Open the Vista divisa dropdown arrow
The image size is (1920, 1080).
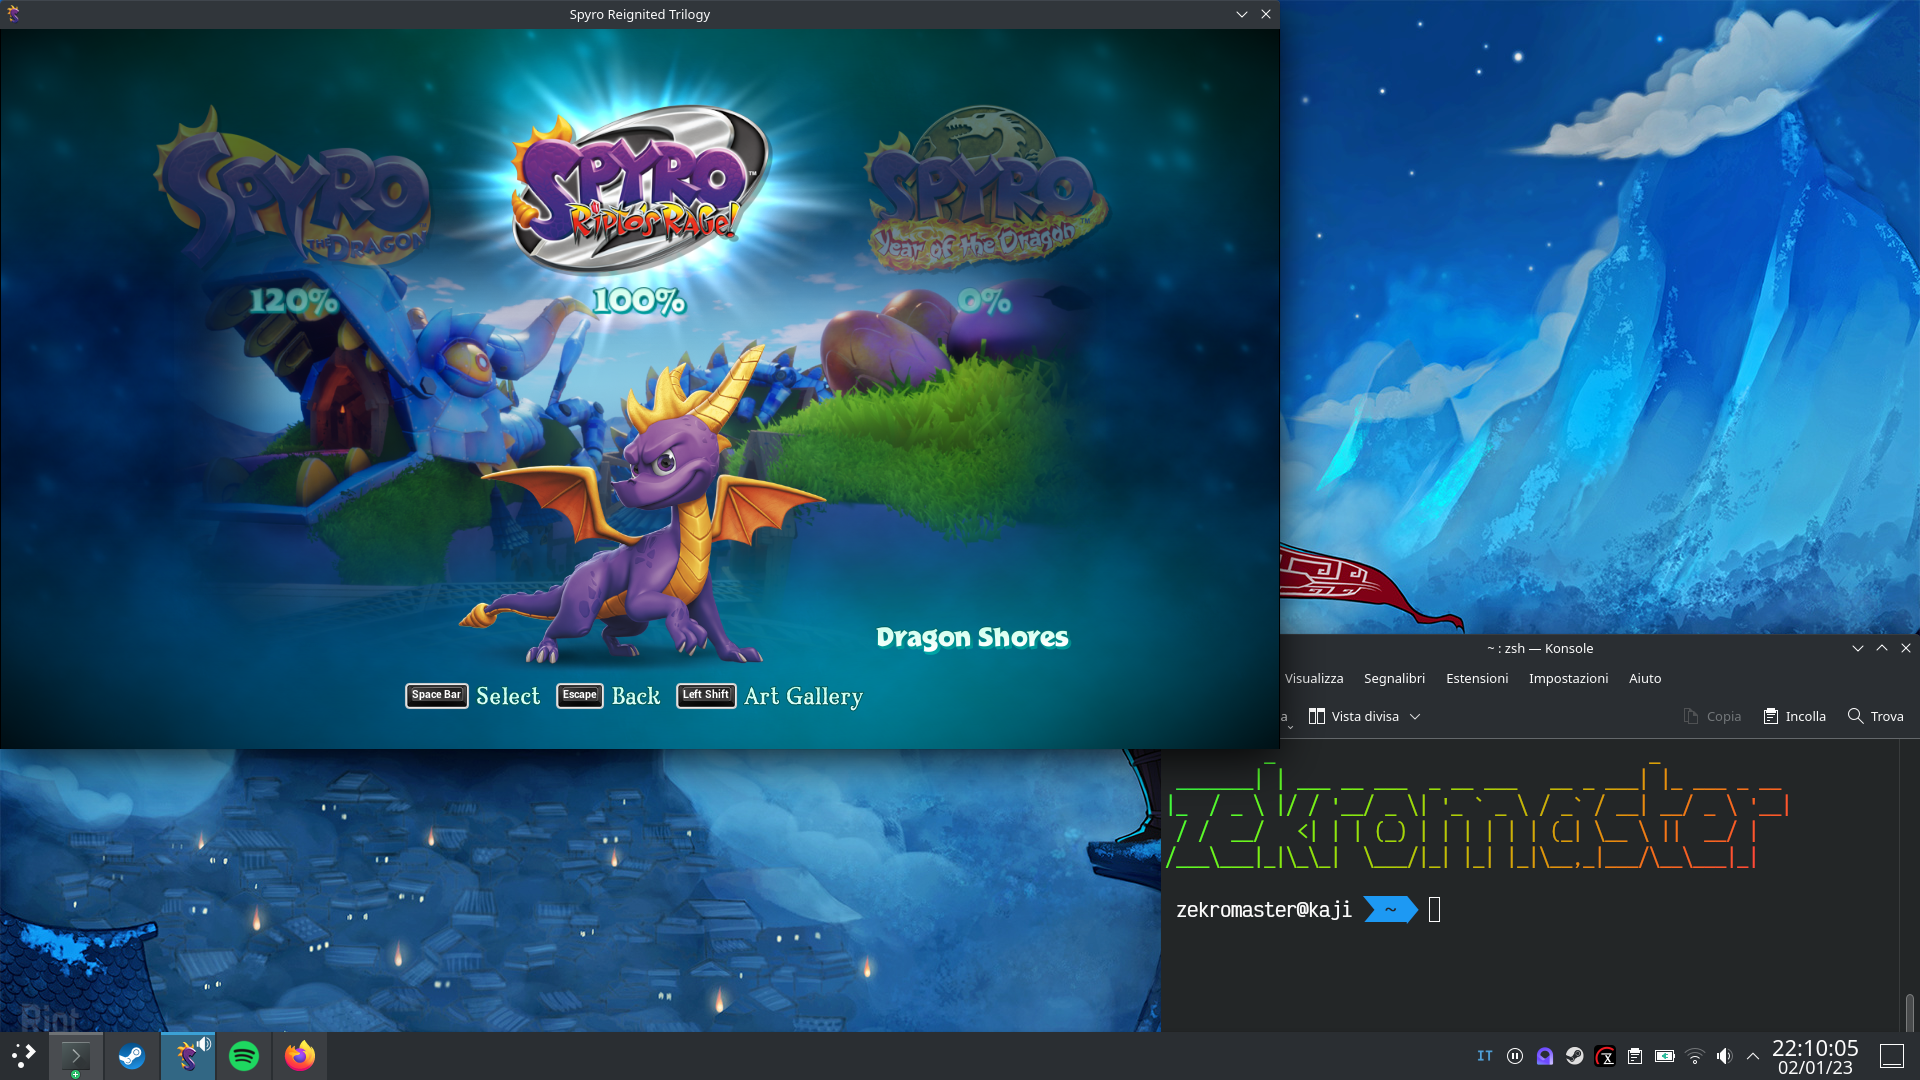[x=1415, y=717]
